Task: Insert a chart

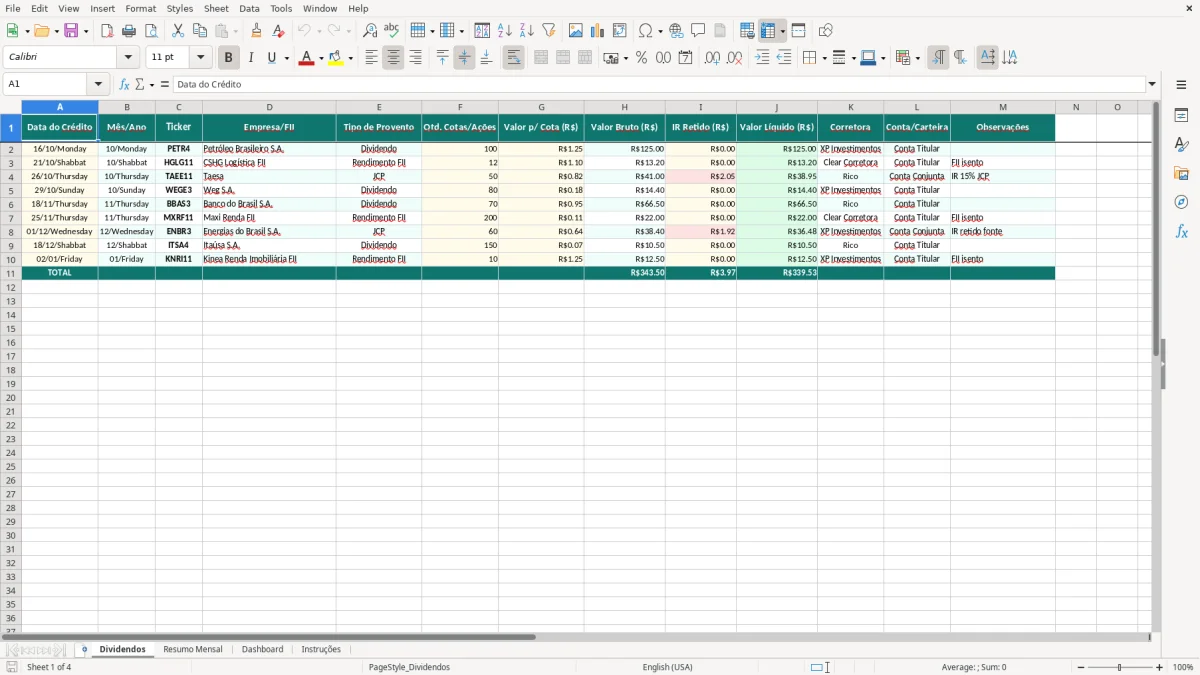Action: pos(598,31)
